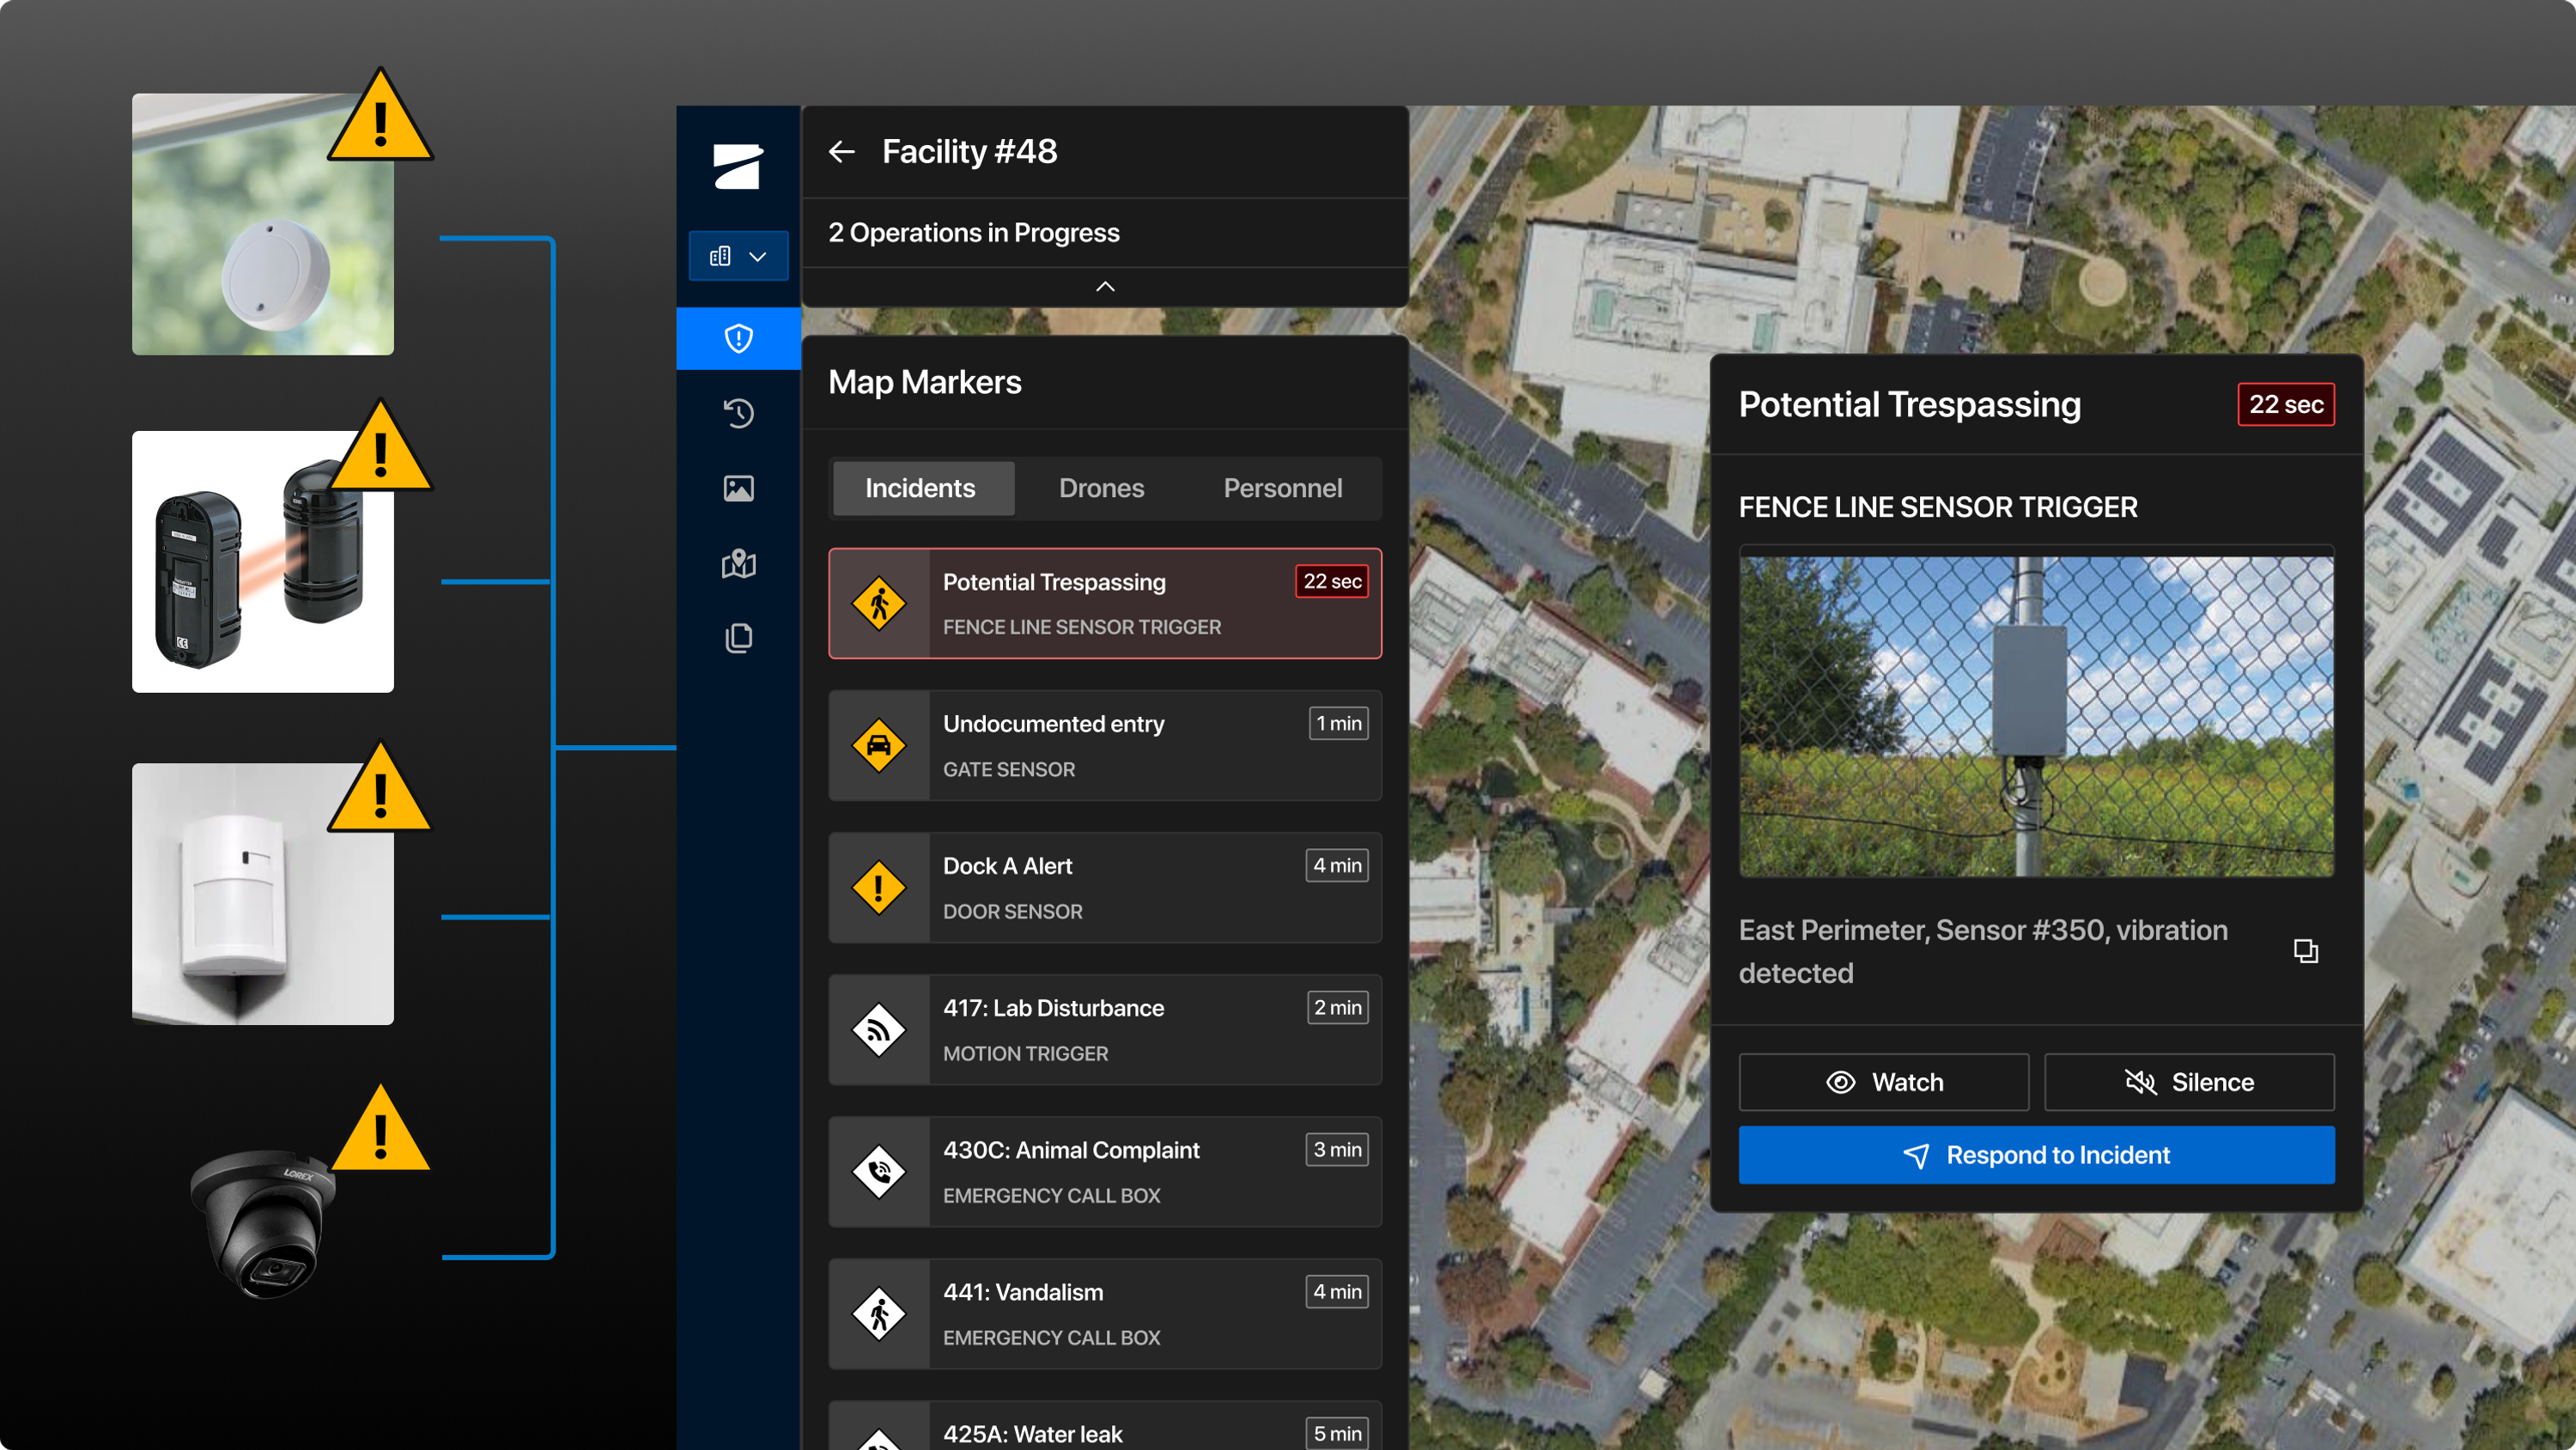The width and height of the screenshot is (2576, 1450).
Task: Click the Map Markers heading
Action: coord(925,382)
